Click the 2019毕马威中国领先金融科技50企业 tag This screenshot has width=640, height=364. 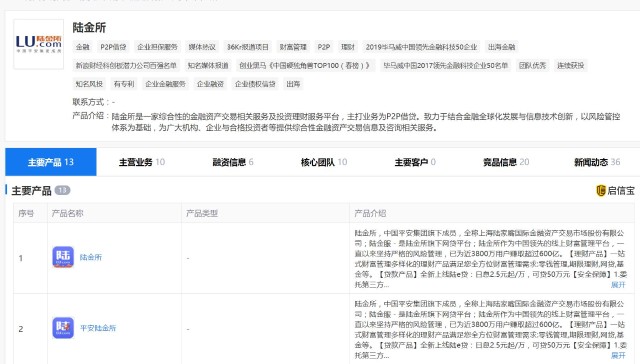(x=421, y=47)
